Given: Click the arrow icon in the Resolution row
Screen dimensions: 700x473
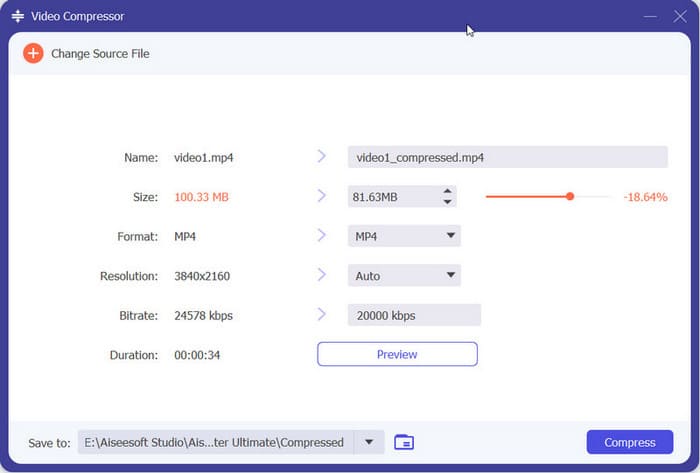Looking at the screenshot, I should click(x=321, y=275).
